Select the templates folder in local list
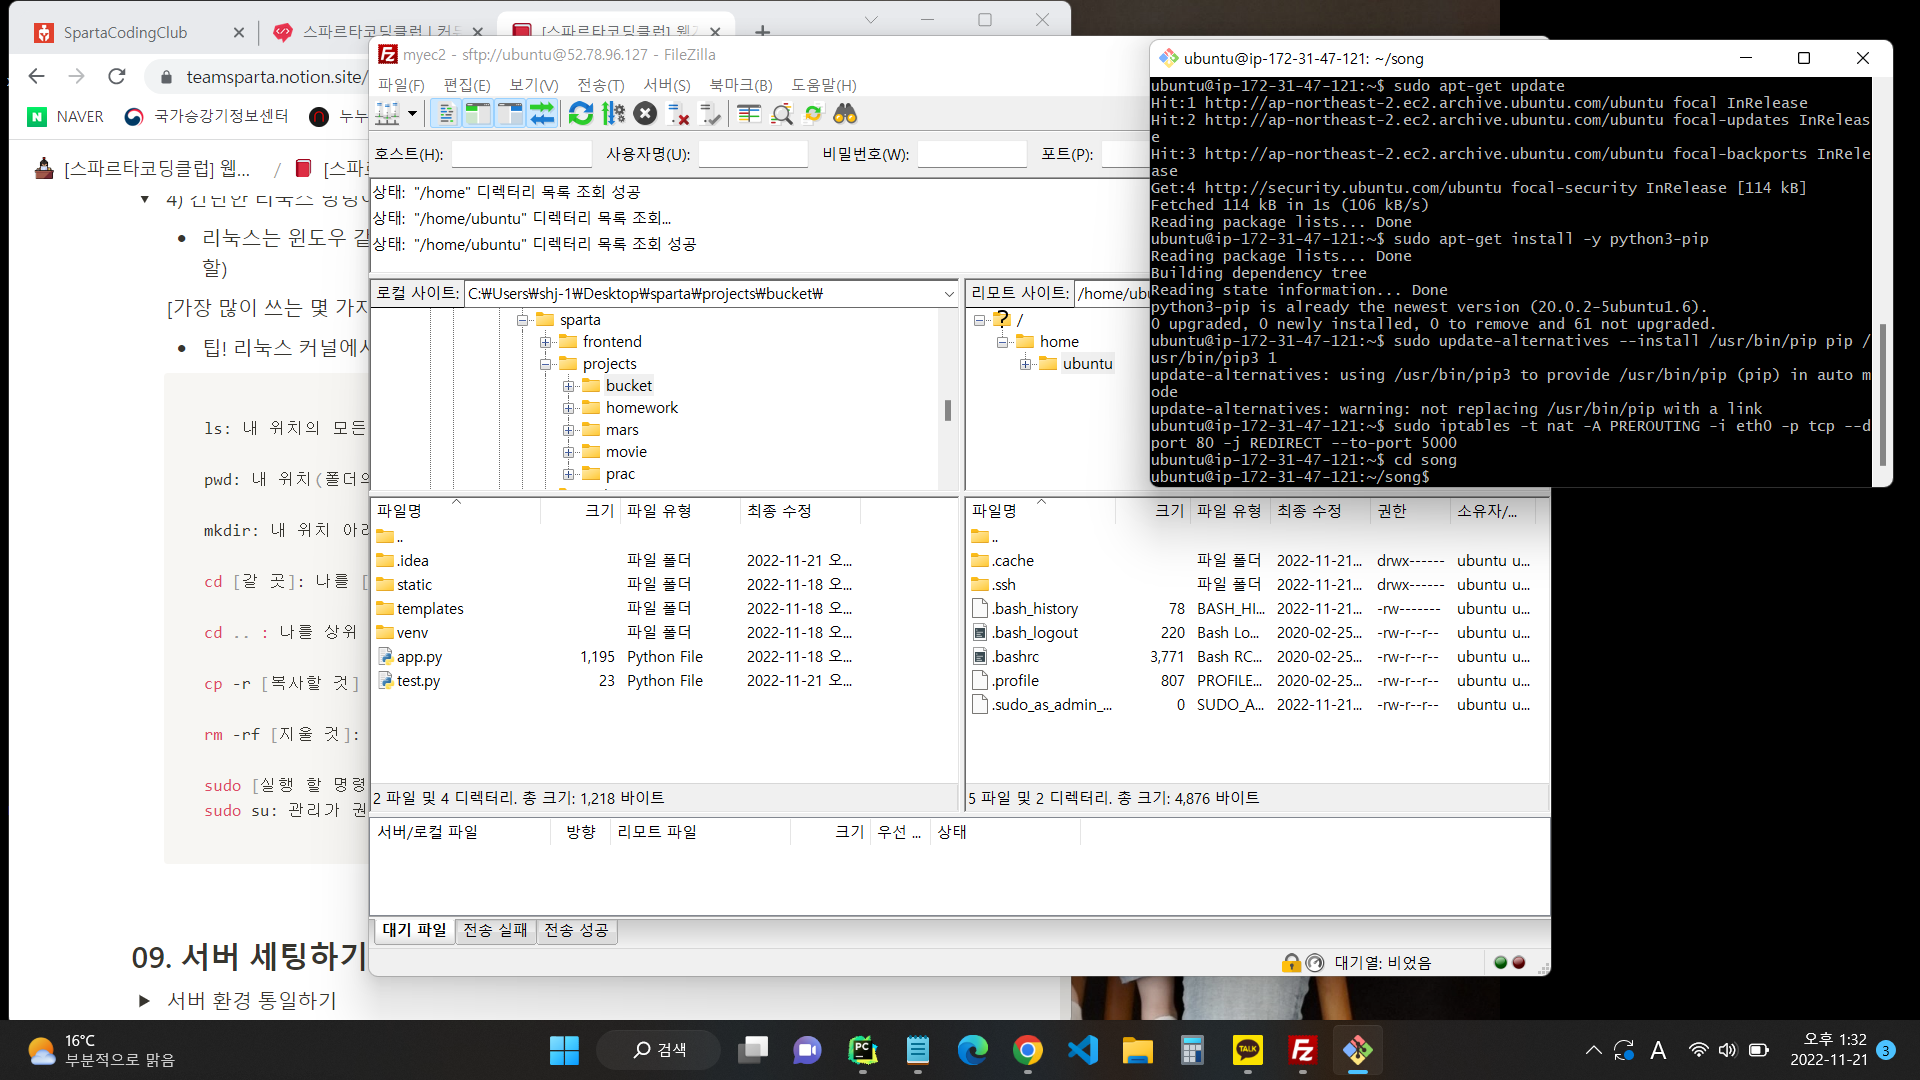 click(430, 609)
